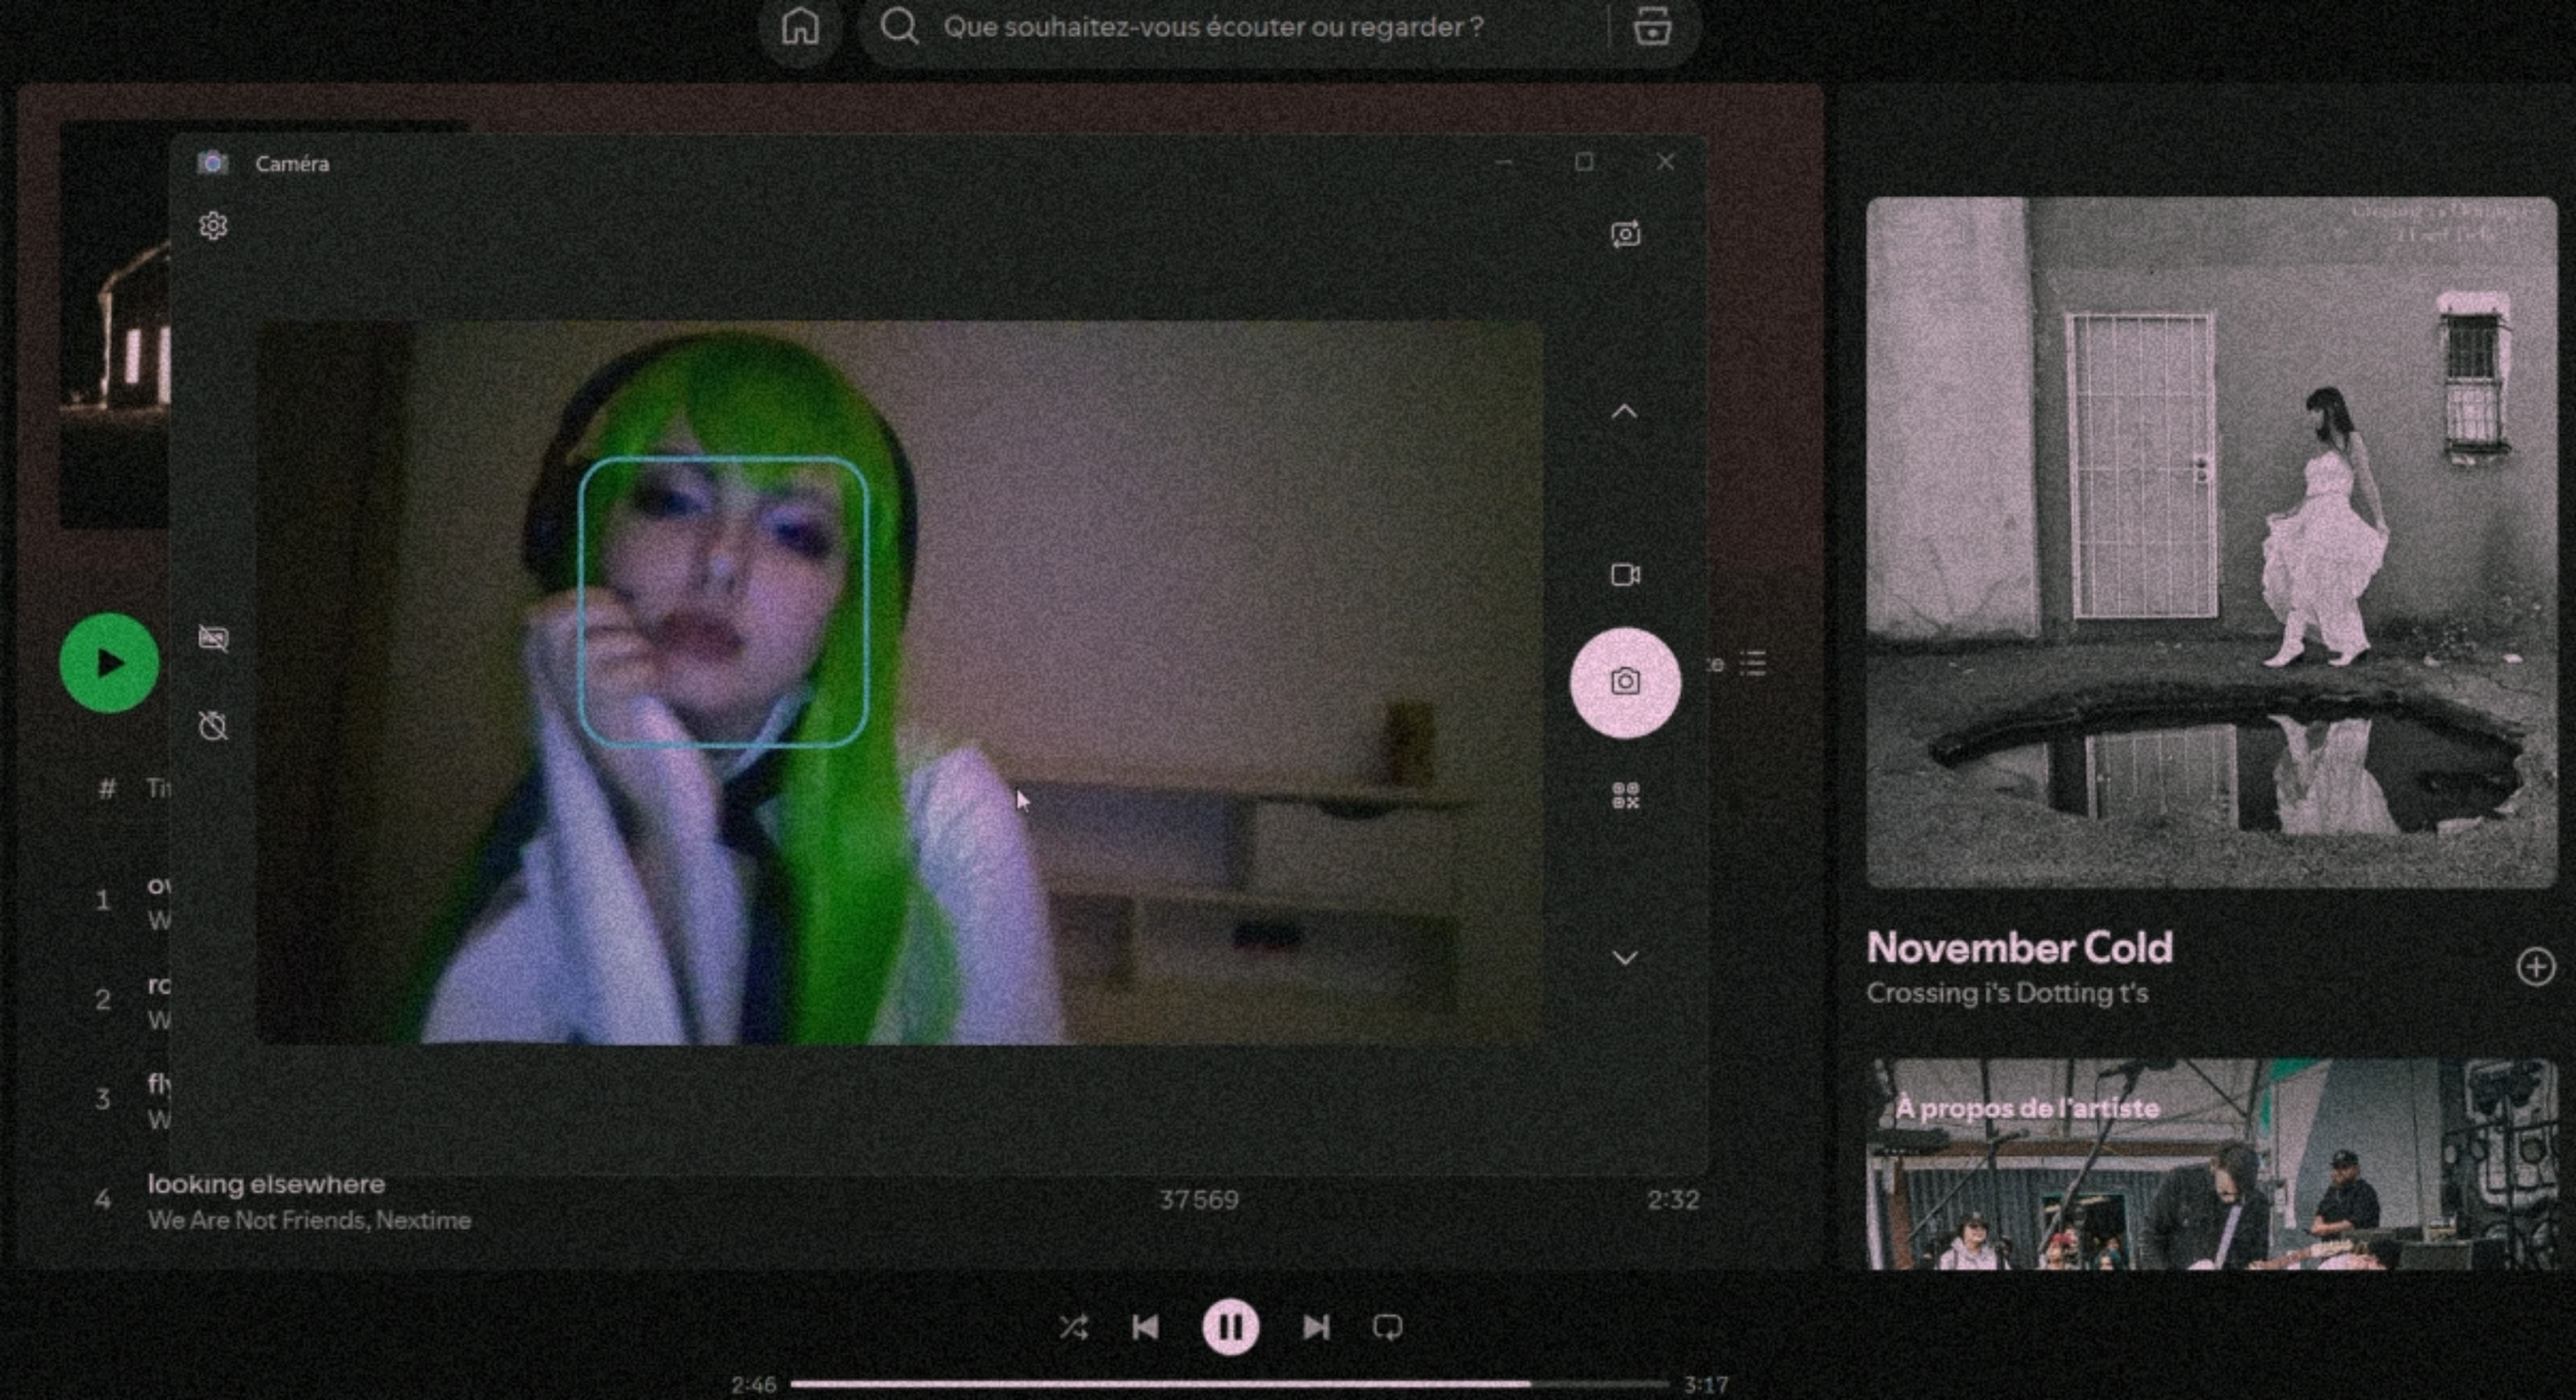Click the Spotify search field
The height and width of the screenshot is (1400, 2576).
click(x=1213, y=27)
